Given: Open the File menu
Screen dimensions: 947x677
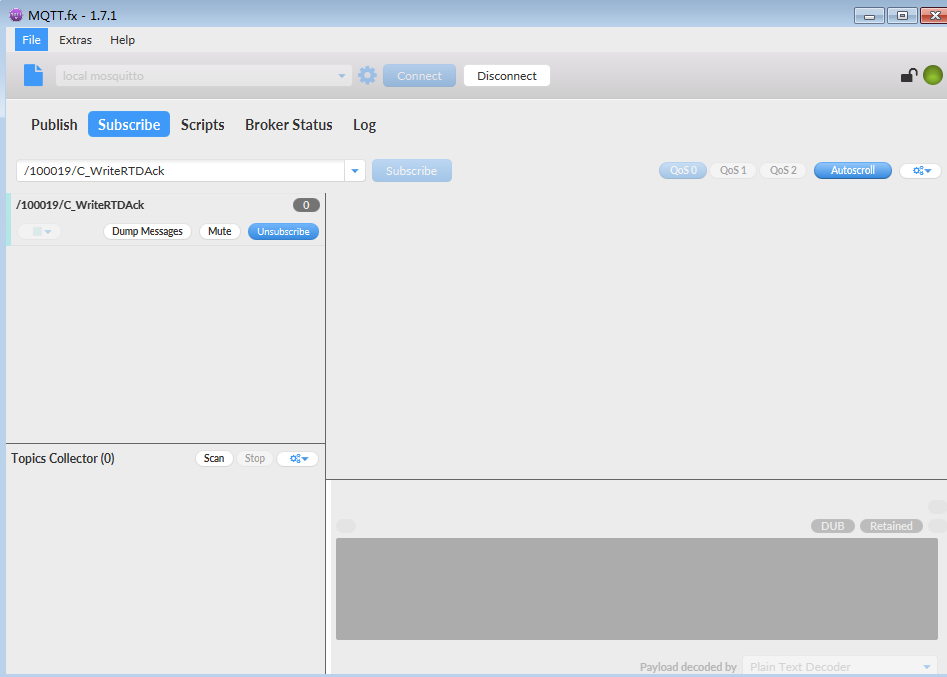Looking at the screenshot, I should tap(31, 40).
